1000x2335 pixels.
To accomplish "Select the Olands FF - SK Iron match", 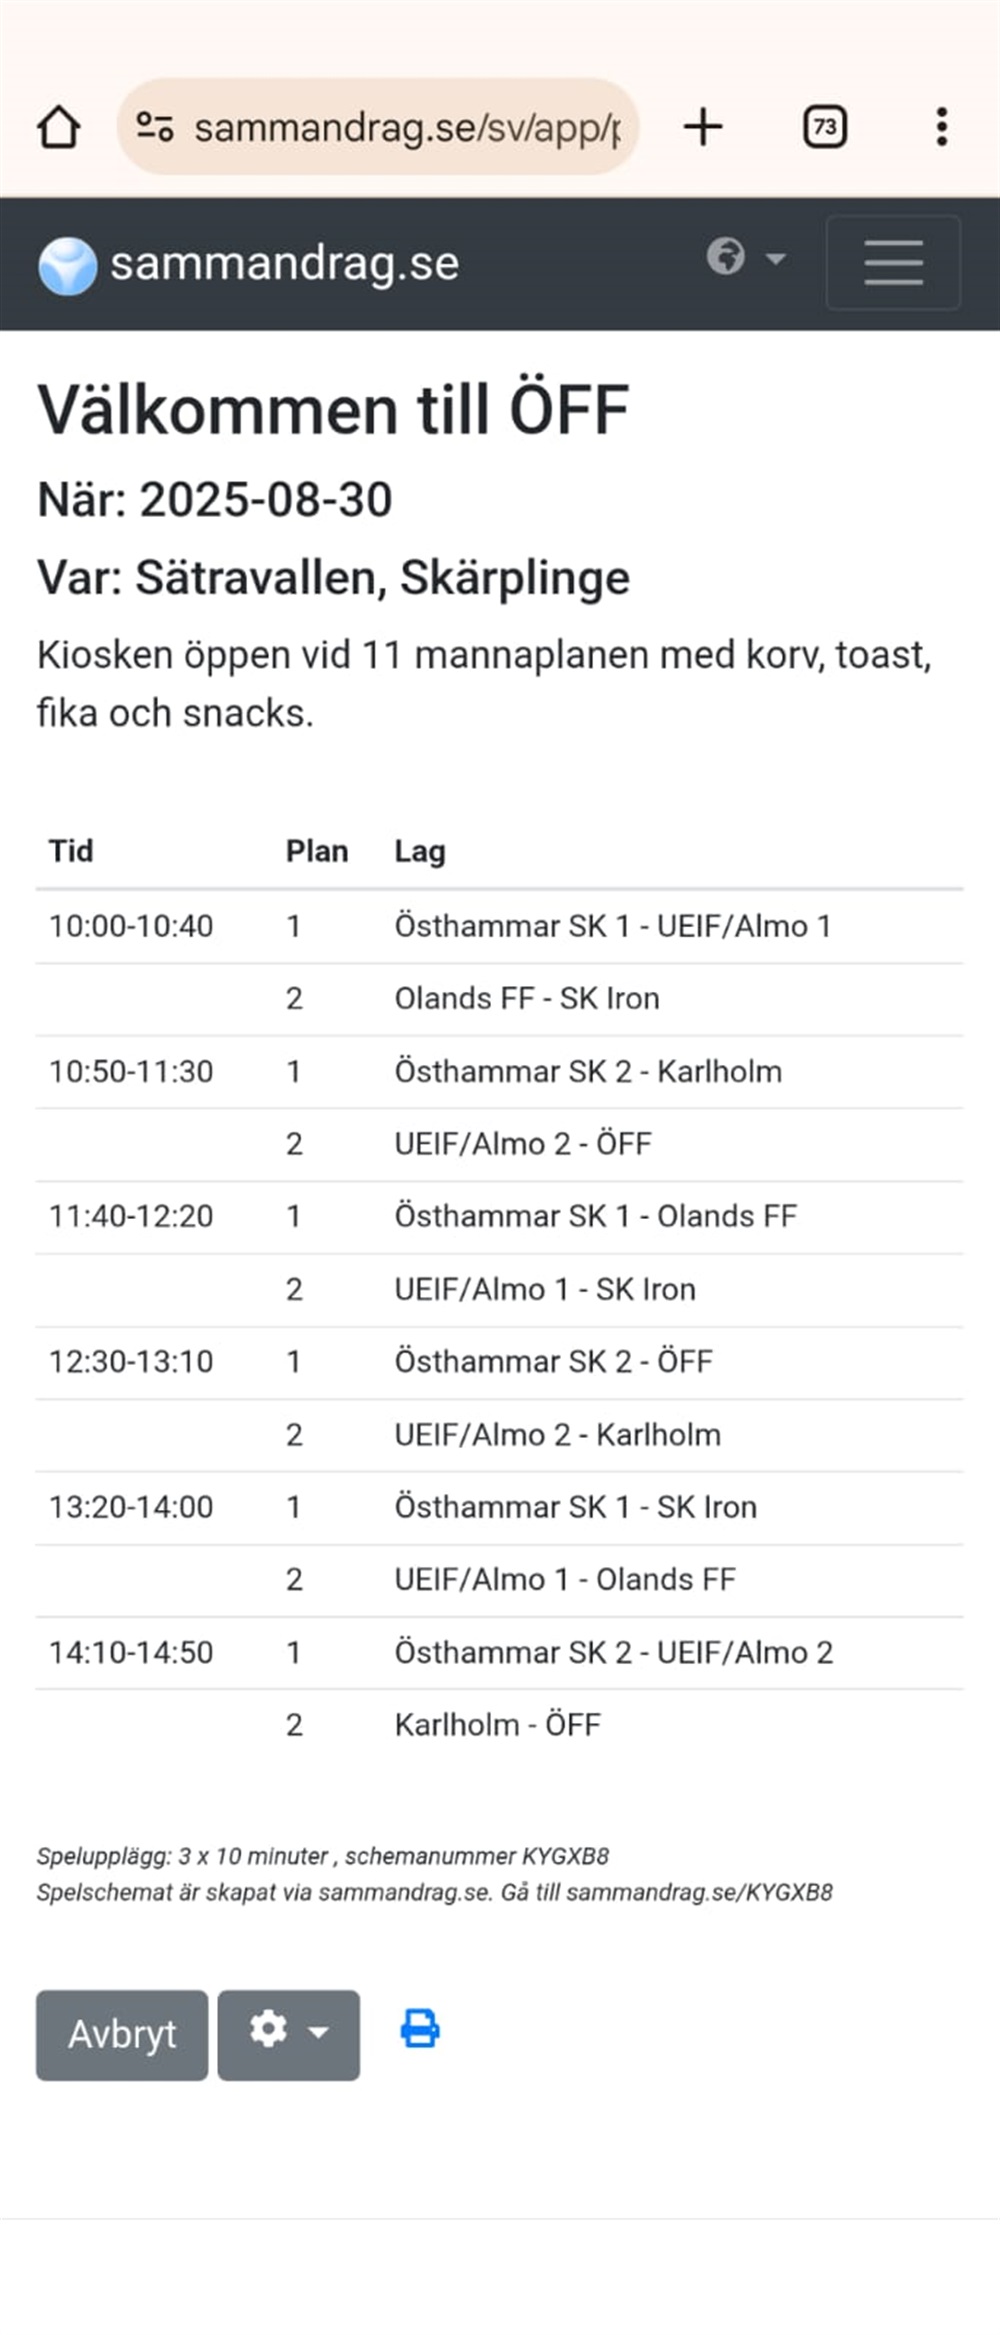I will (x=527, y=999).
